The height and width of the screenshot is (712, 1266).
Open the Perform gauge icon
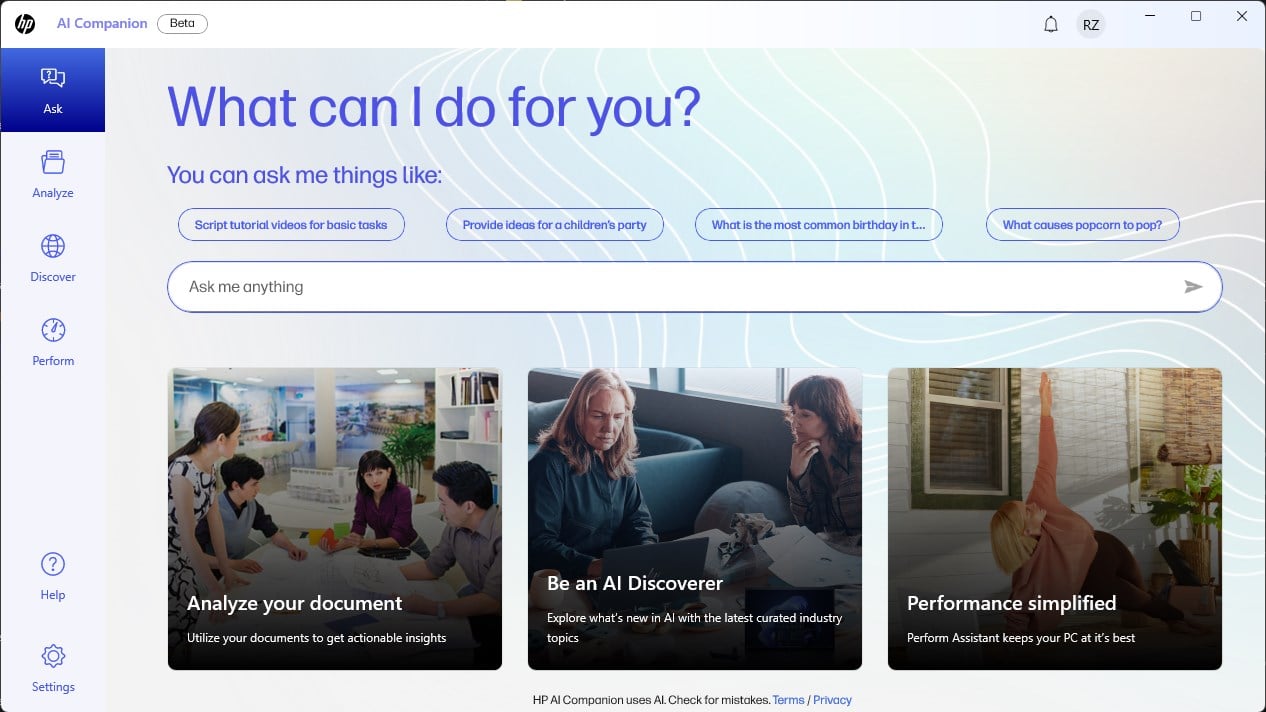[53, 330]
